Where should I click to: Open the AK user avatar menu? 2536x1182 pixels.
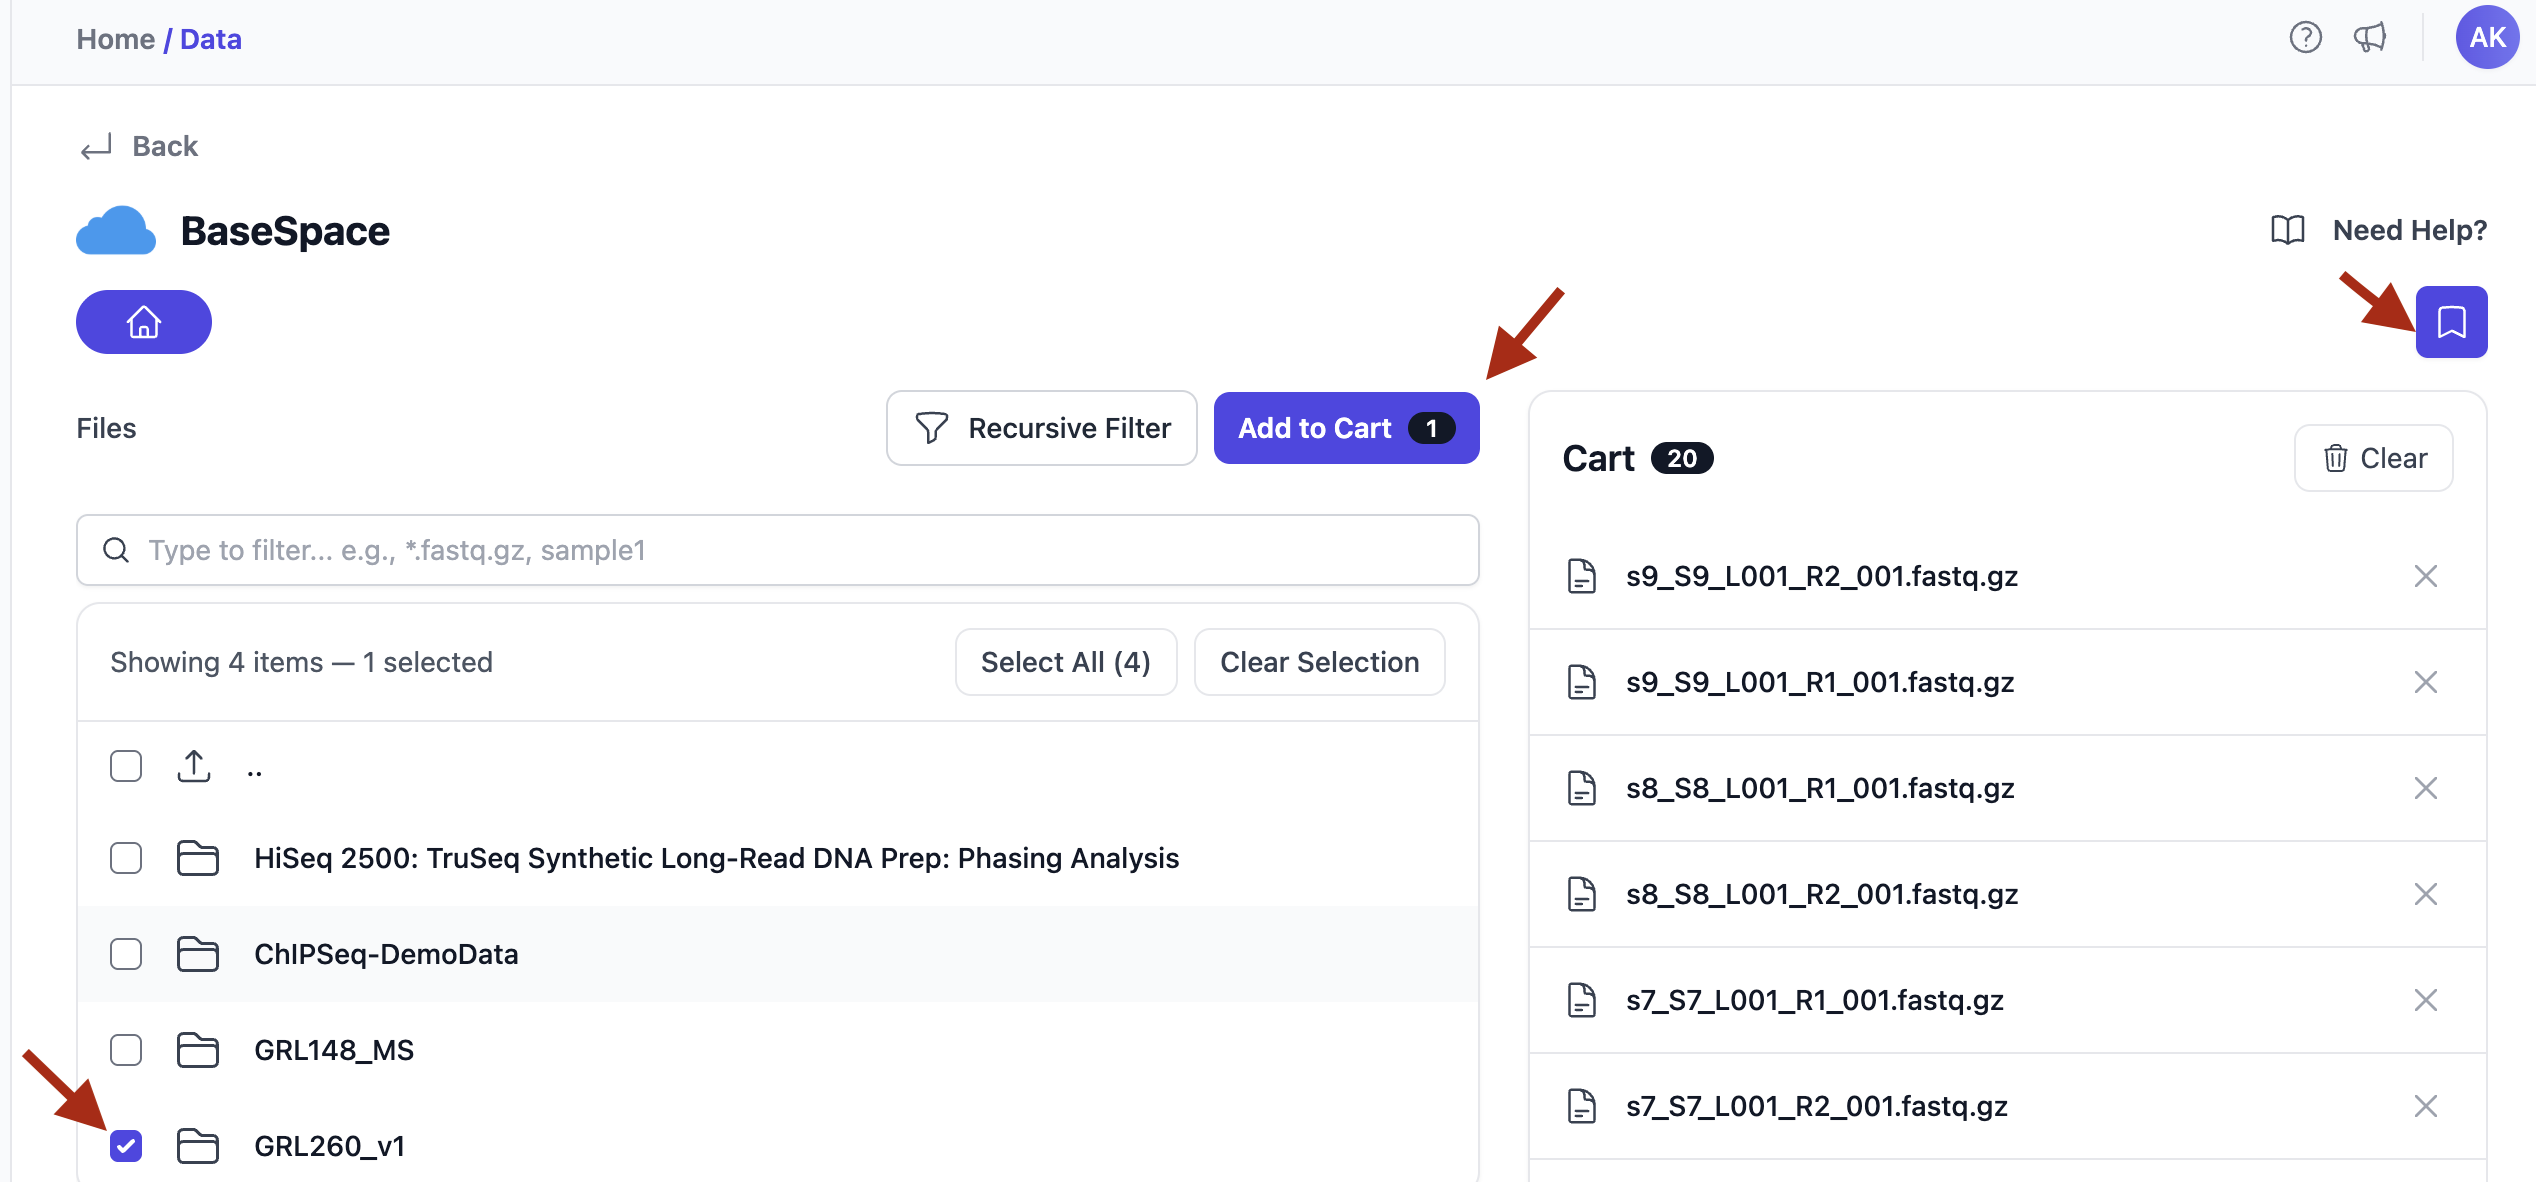2486,38
